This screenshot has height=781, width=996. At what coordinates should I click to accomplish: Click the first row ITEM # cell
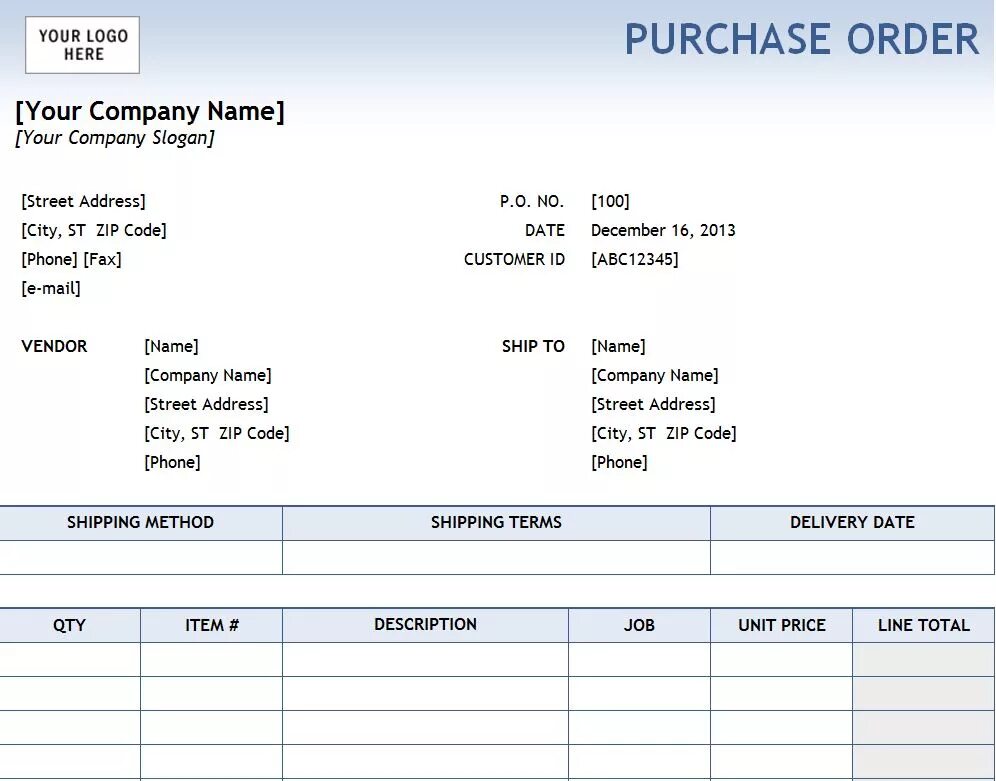pyautogui.click(x=212, y=660)
